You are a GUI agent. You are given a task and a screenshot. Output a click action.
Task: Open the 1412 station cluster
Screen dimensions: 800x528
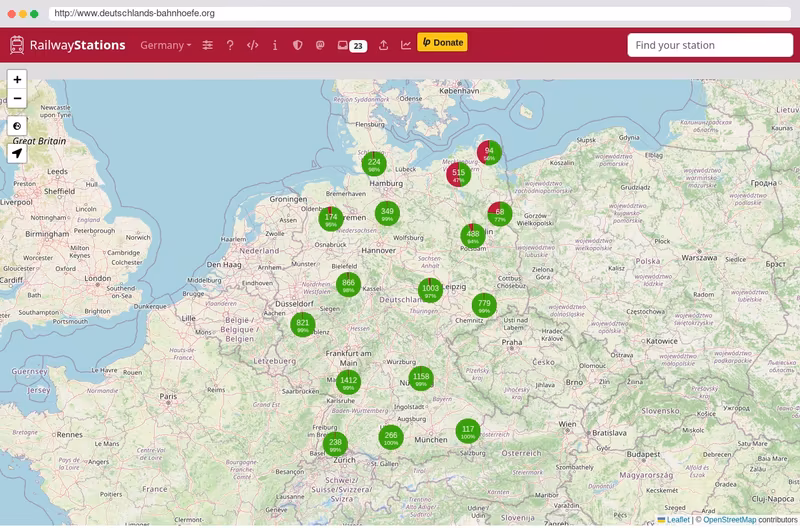[348, 382]
